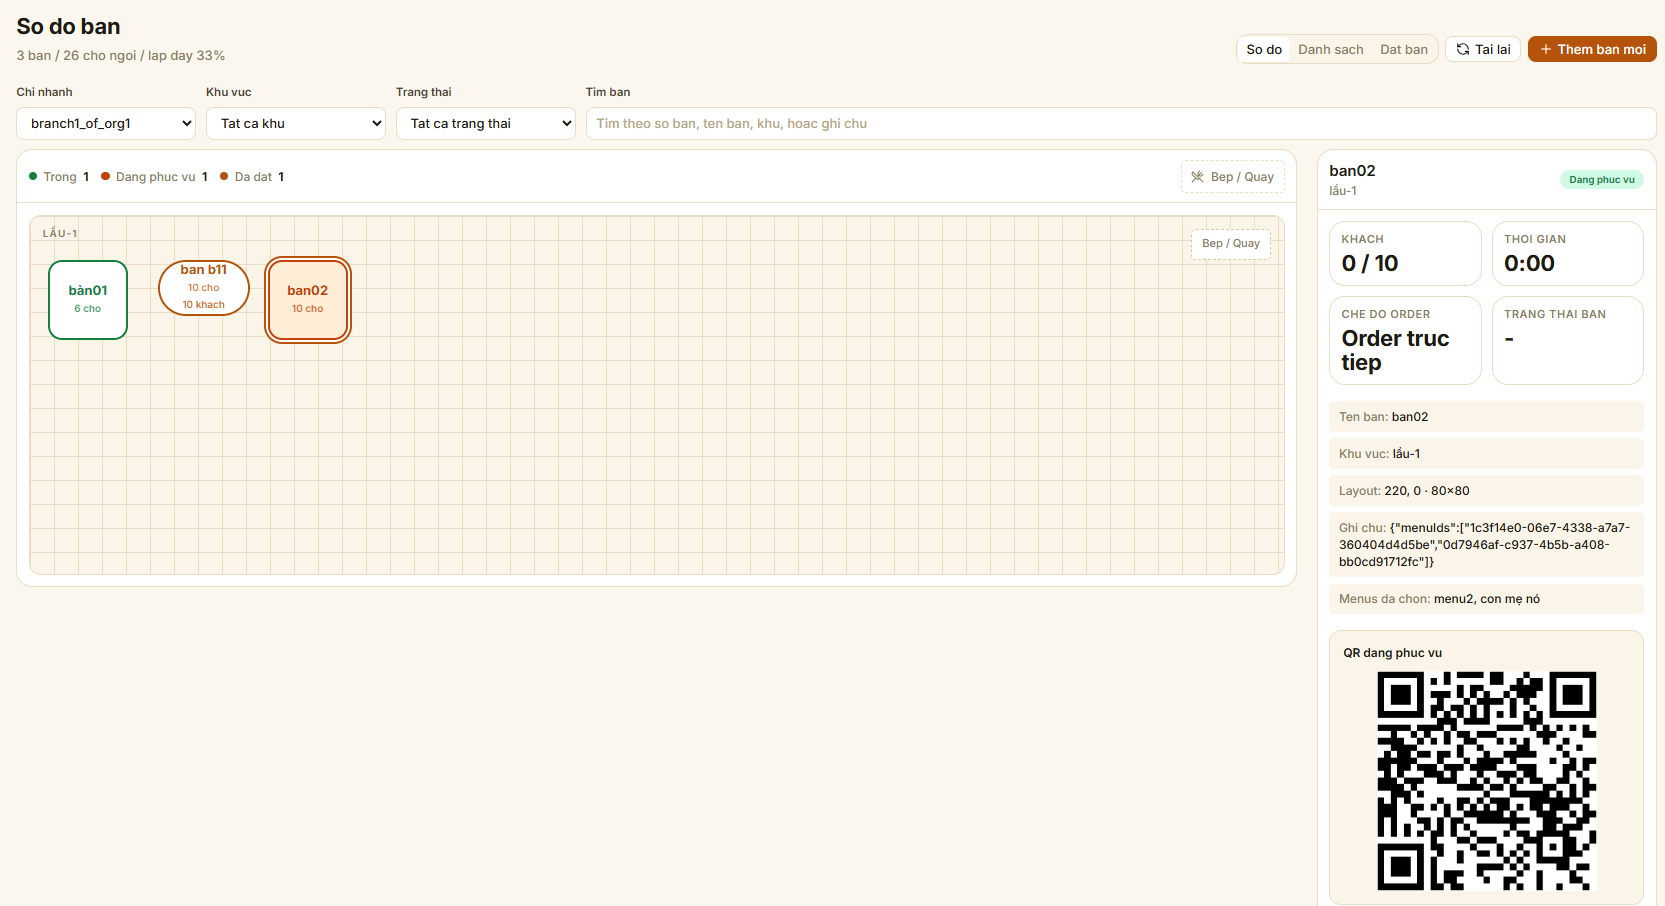Image resolution: width=1665 pixels, height=906 pixels.
Task: Click Bep / Quay marker on floor grid
Action: coord(1231,244)
